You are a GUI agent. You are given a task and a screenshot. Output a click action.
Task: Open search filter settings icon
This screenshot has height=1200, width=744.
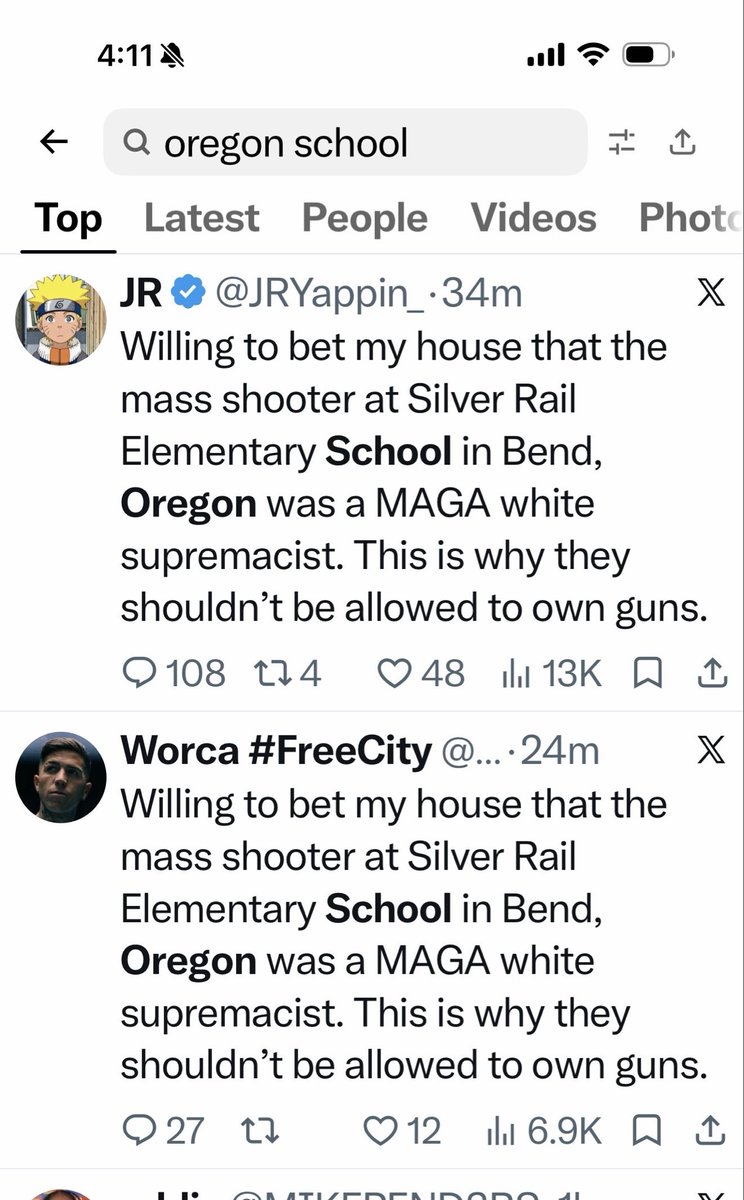[x=621, y=143]
